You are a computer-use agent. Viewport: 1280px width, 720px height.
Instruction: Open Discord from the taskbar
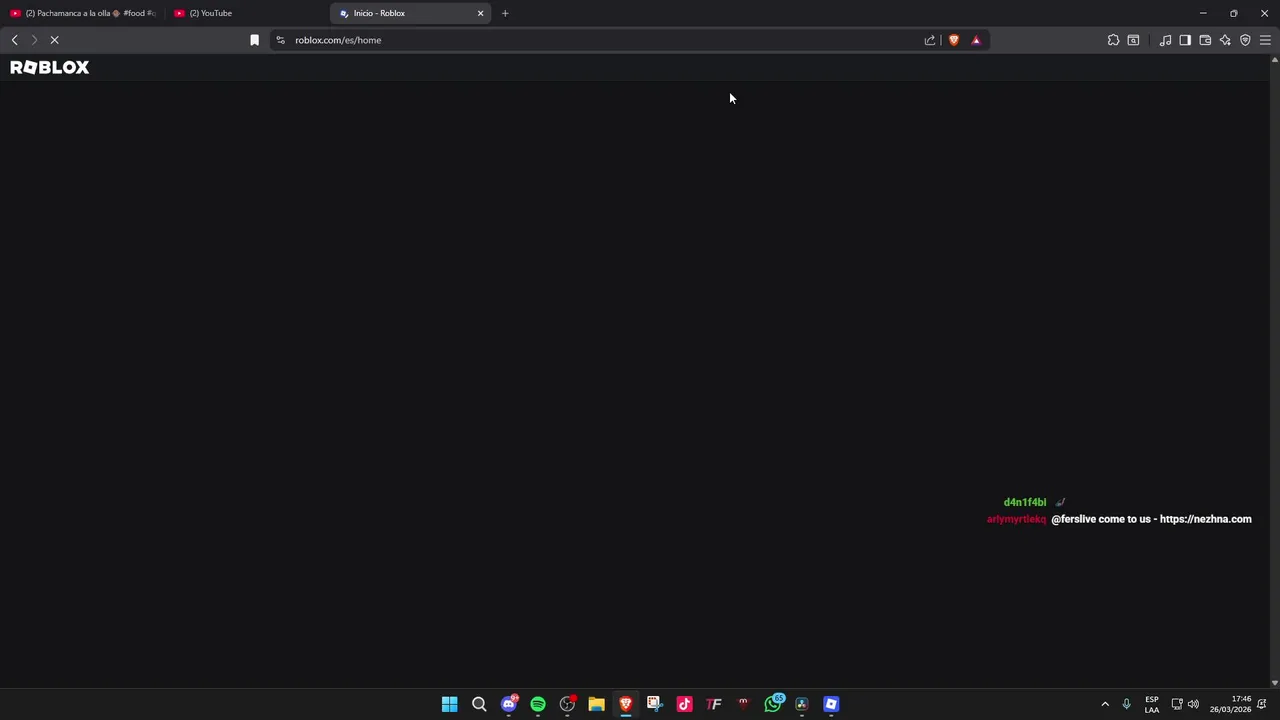coord(508,704)
